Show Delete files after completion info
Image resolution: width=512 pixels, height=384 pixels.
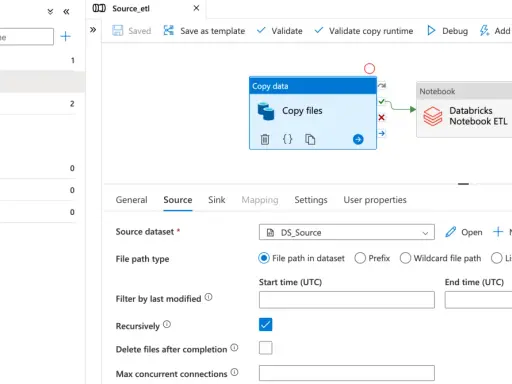(x=234, y=348)
